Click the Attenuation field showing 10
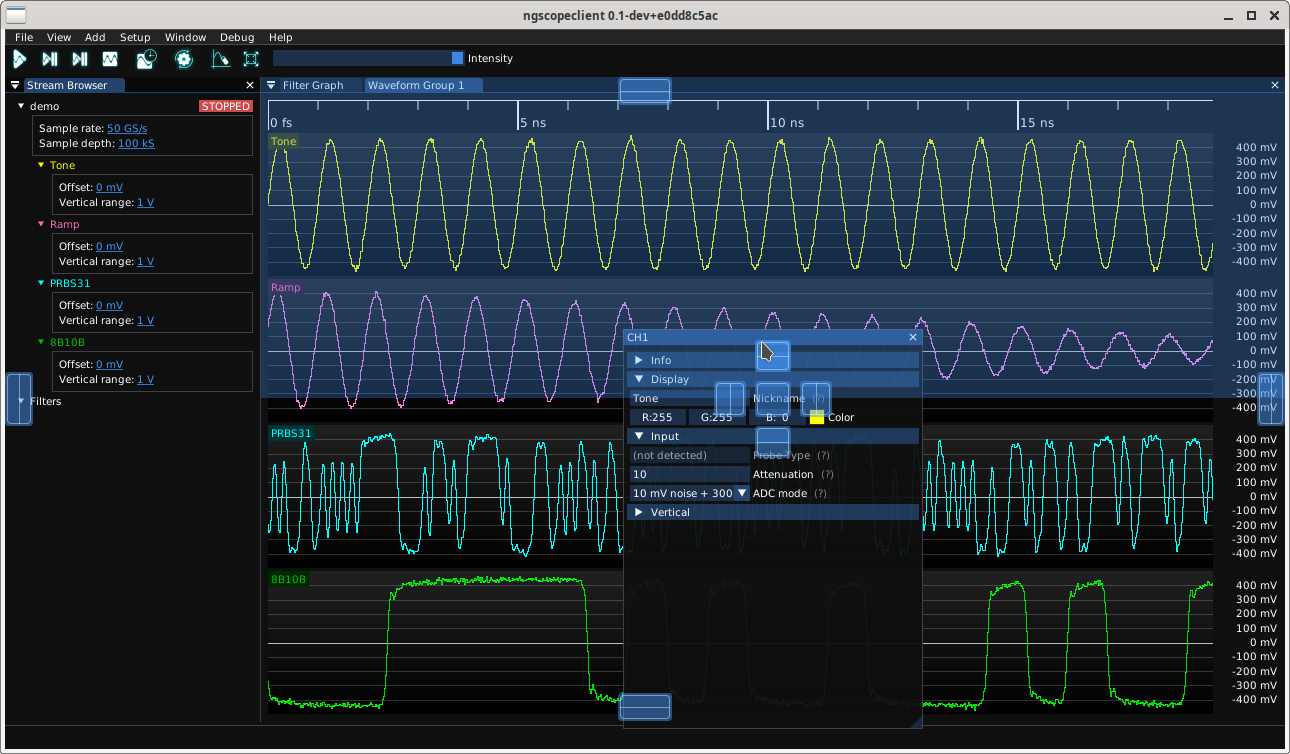 (690, 475)
